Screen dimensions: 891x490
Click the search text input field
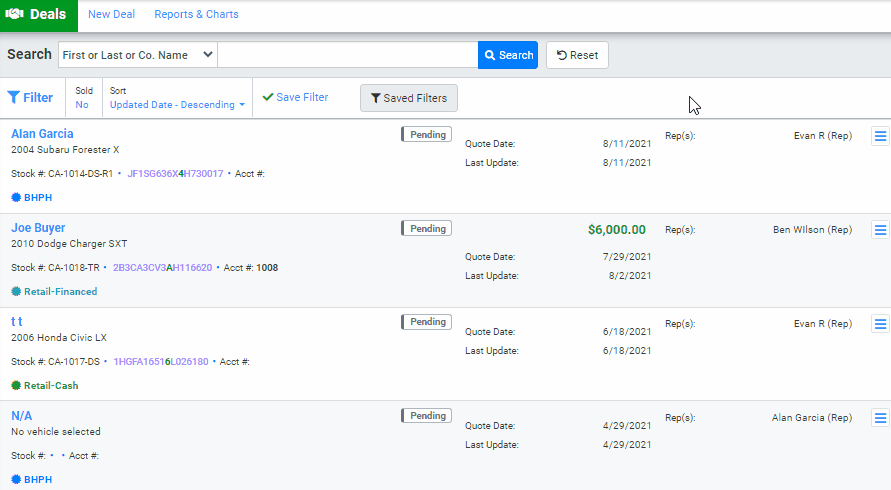pos(348,55)
